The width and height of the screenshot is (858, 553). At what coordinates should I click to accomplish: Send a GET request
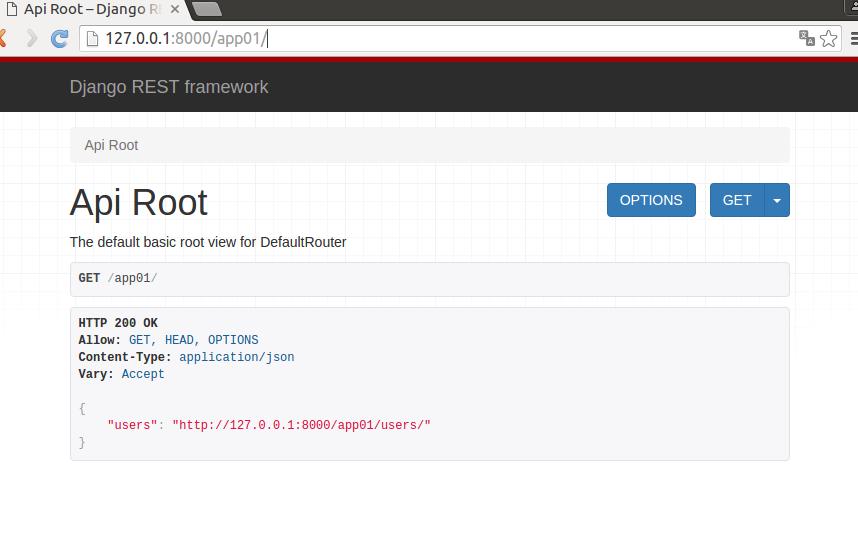tap(737, 200)
